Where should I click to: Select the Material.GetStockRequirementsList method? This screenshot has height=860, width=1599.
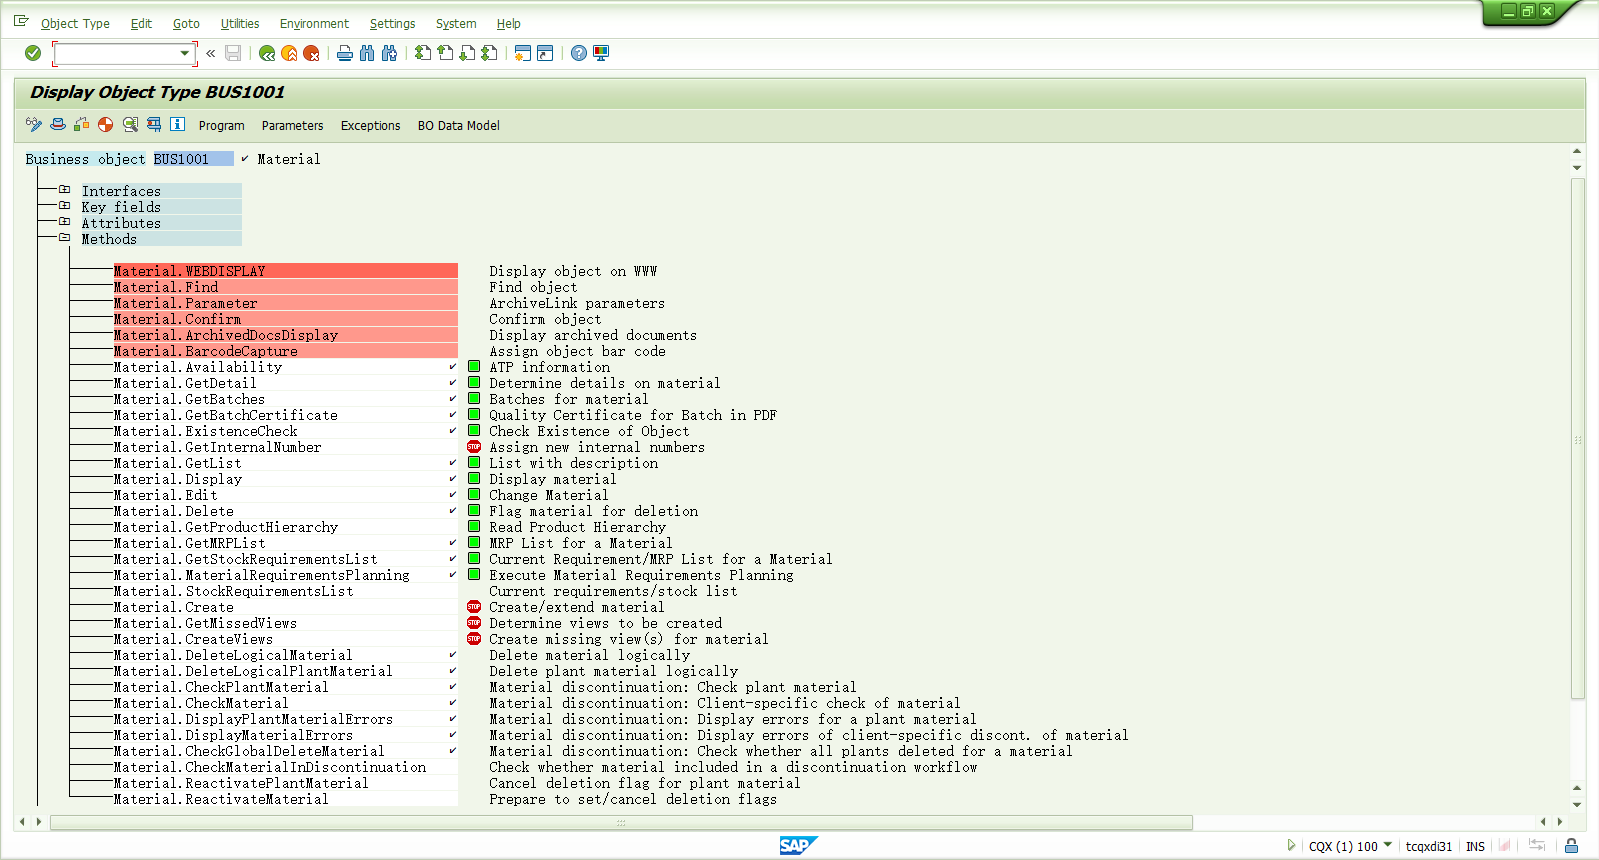285,559
